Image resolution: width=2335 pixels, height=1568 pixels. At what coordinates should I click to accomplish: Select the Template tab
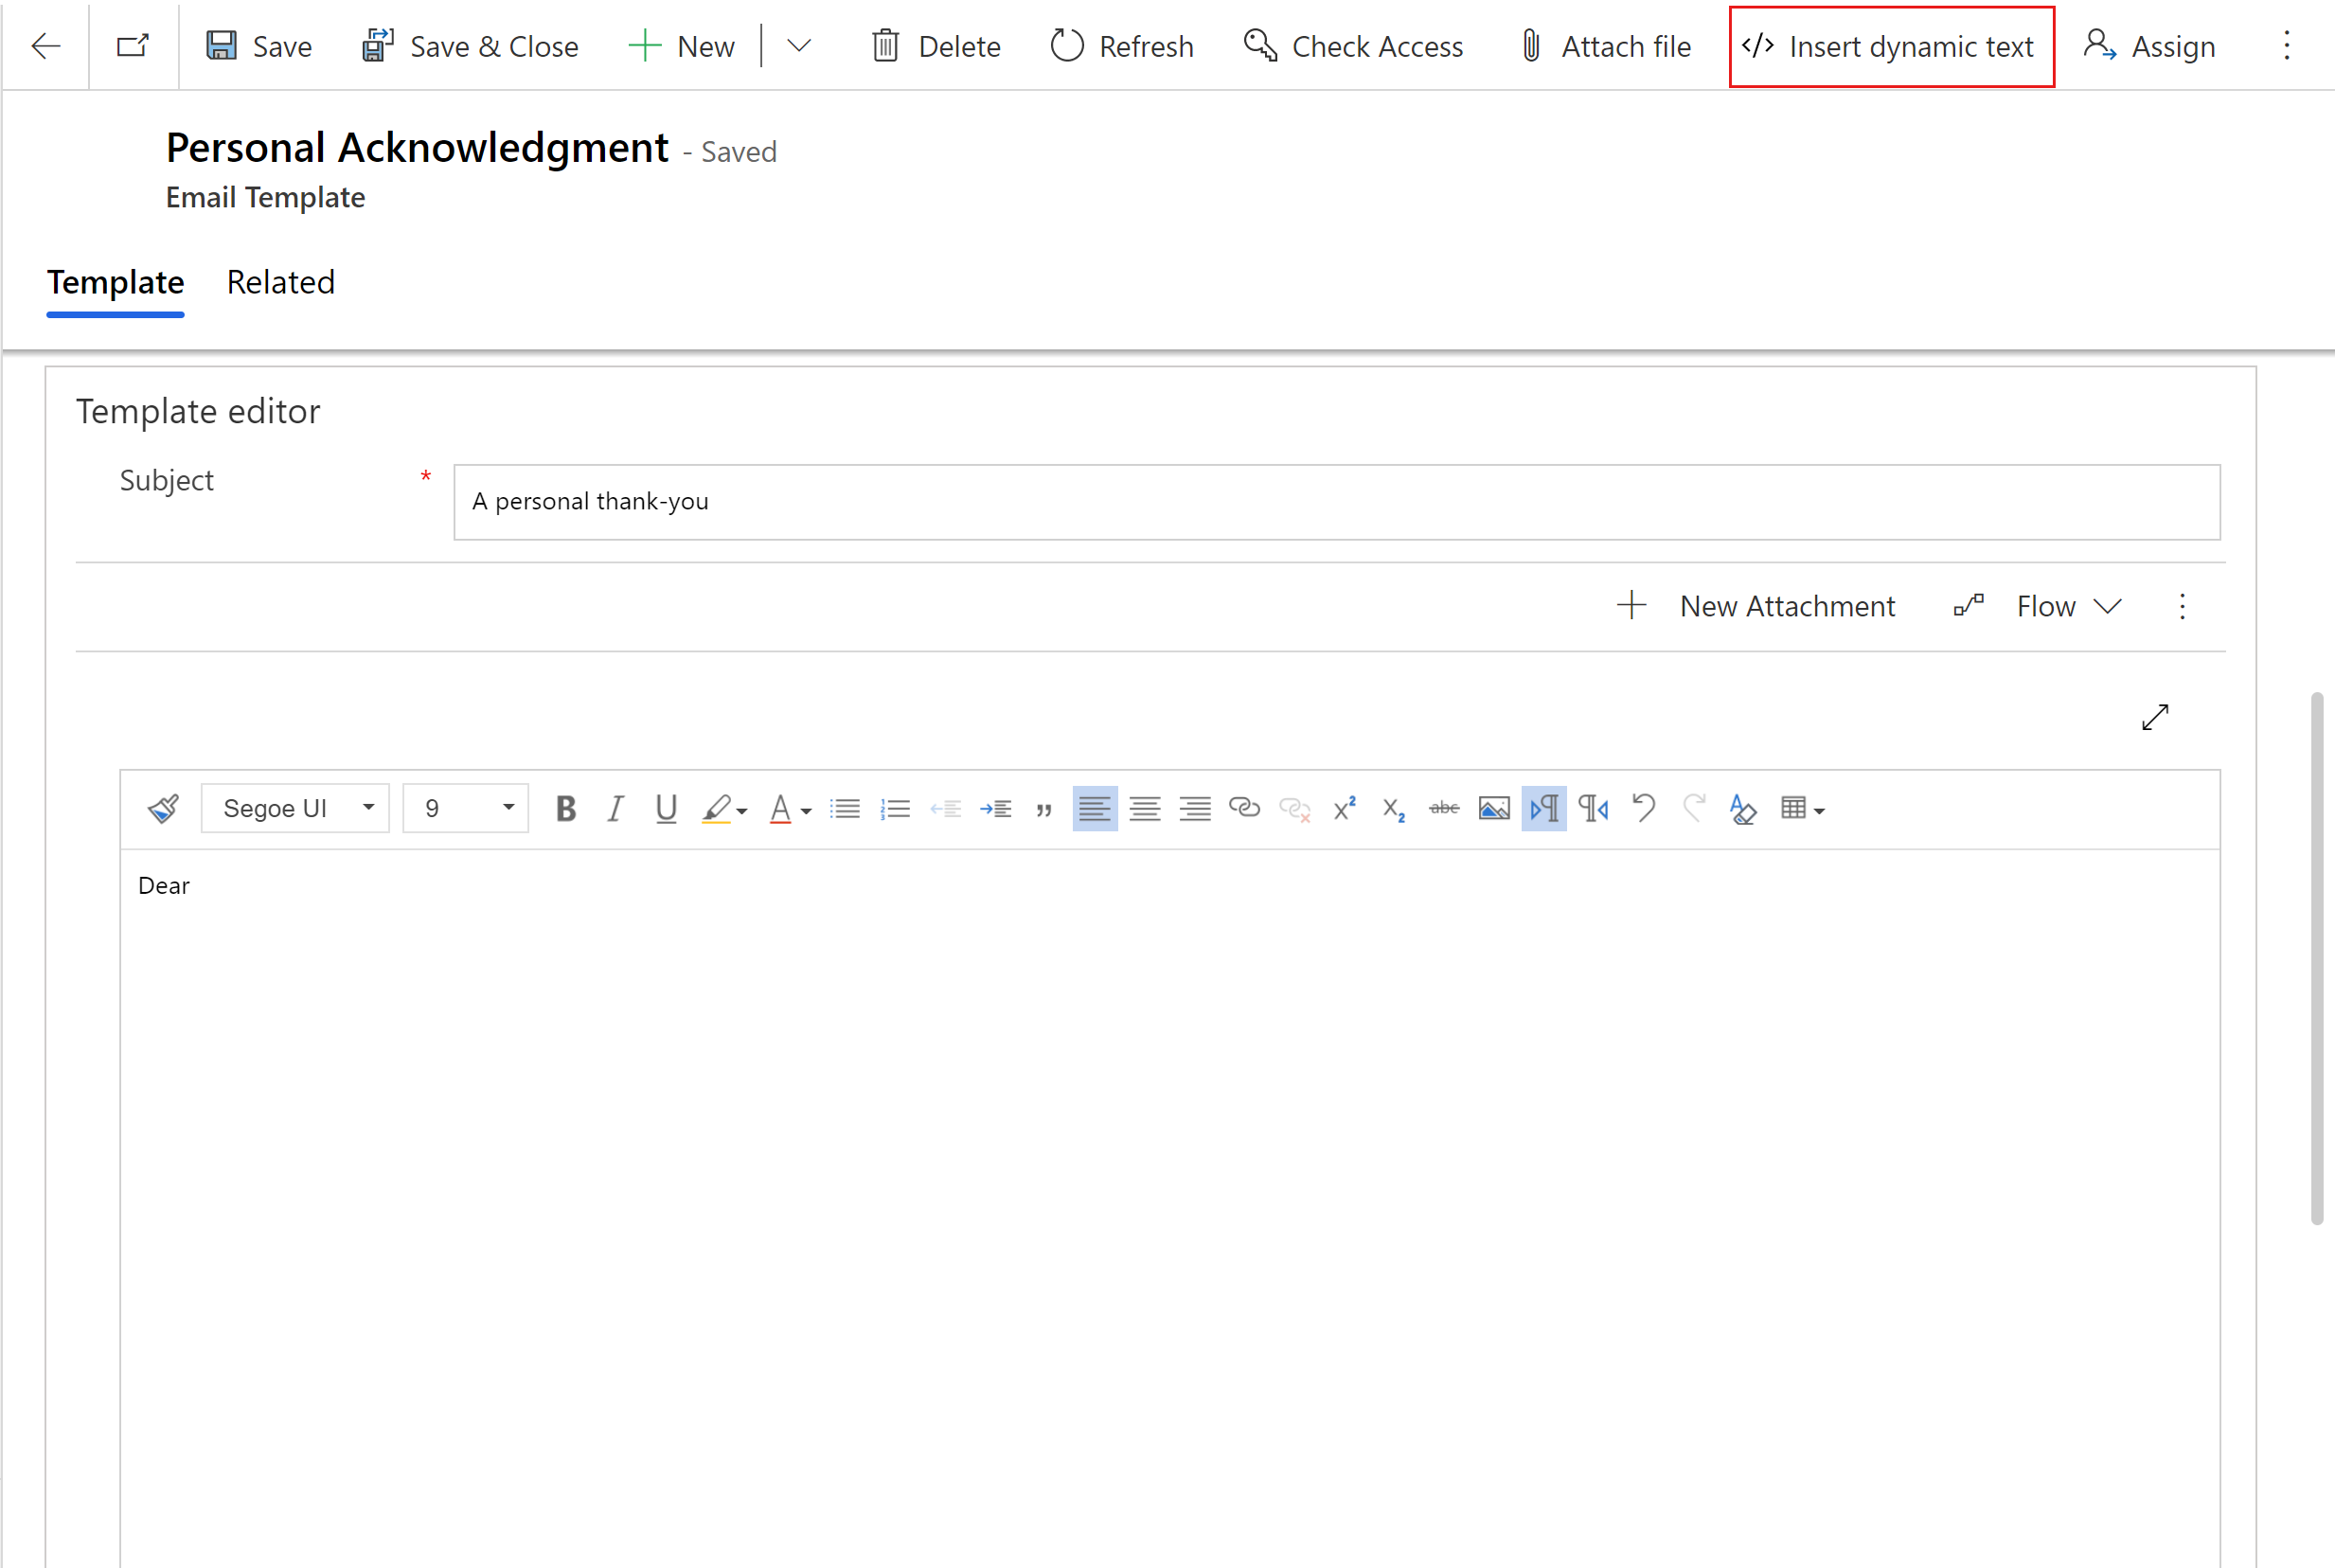[114, 280]
